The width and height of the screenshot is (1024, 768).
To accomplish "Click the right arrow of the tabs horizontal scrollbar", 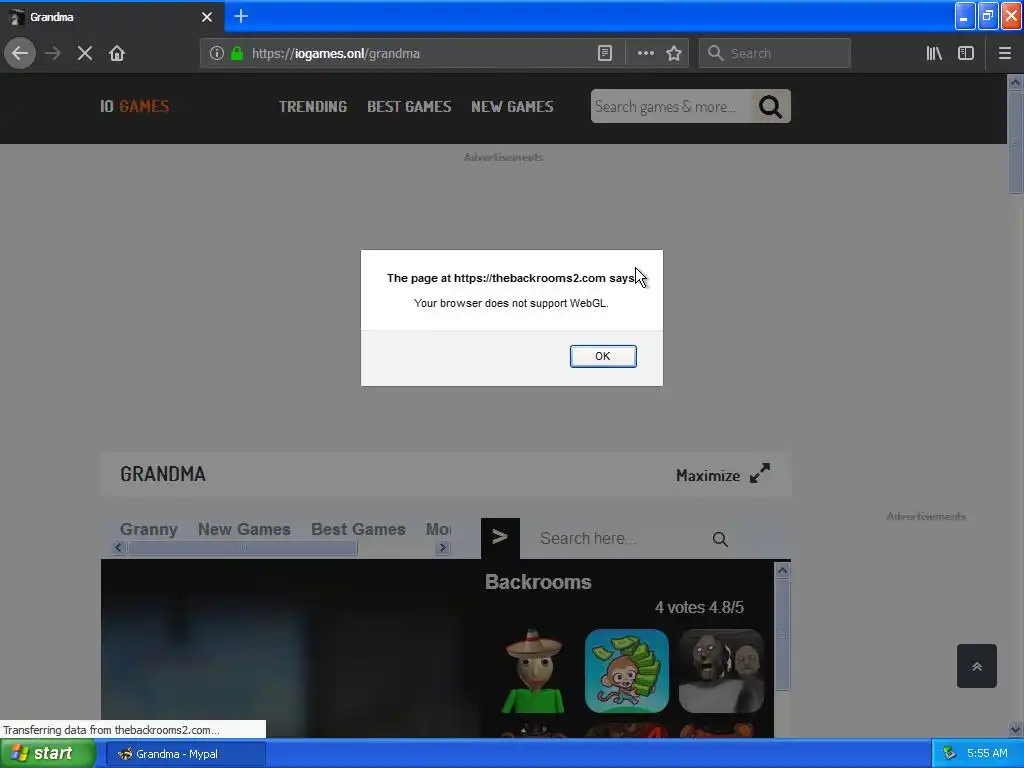I will pos(442,547).
